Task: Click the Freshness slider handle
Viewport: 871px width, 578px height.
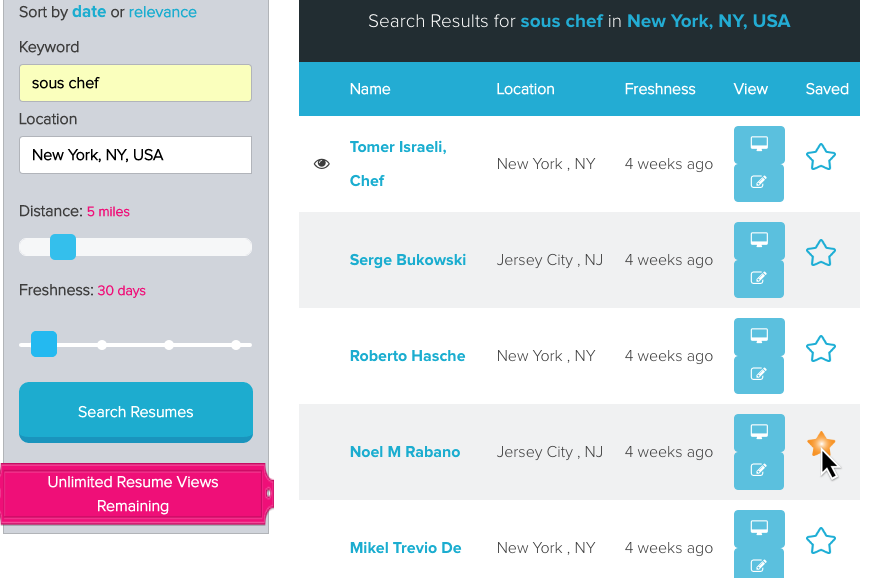Action: point(44,344)
